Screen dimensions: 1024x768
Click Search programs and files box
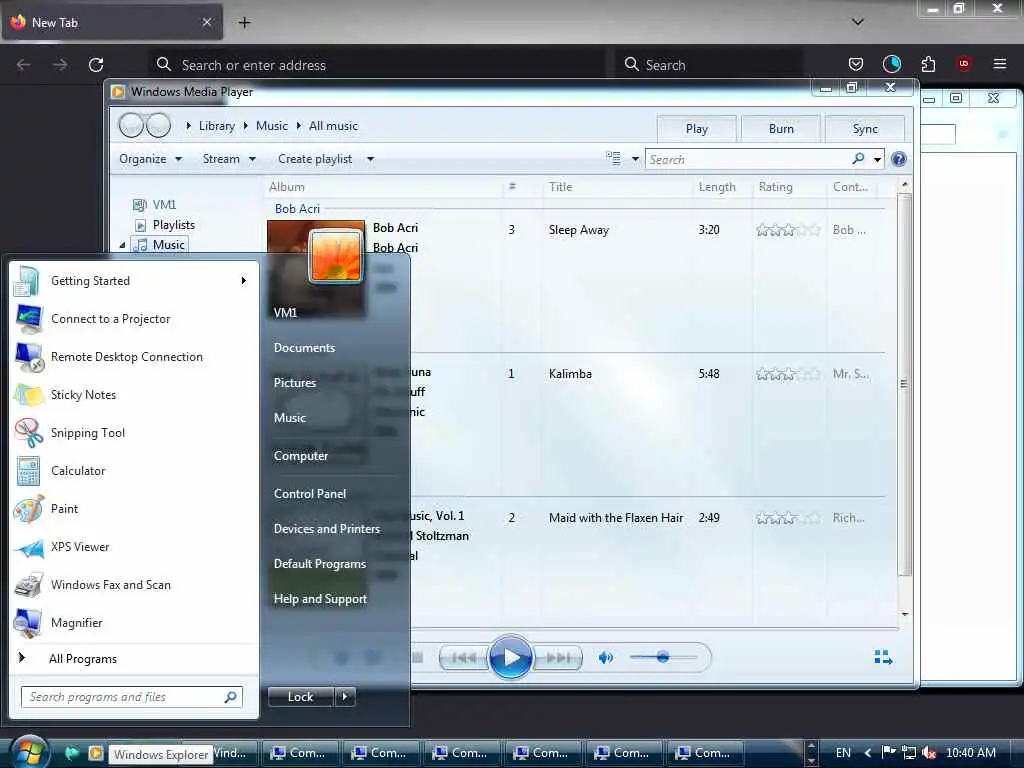[x=131, y=697]
